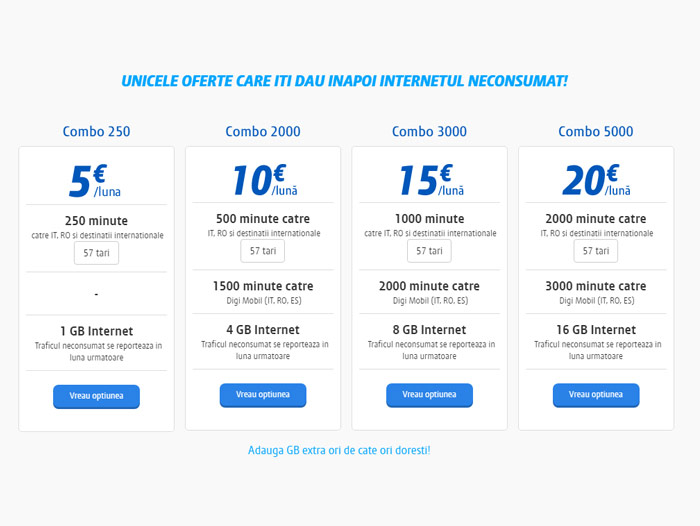
Task: Click the 5€/luna price
Action: (95, 181)
